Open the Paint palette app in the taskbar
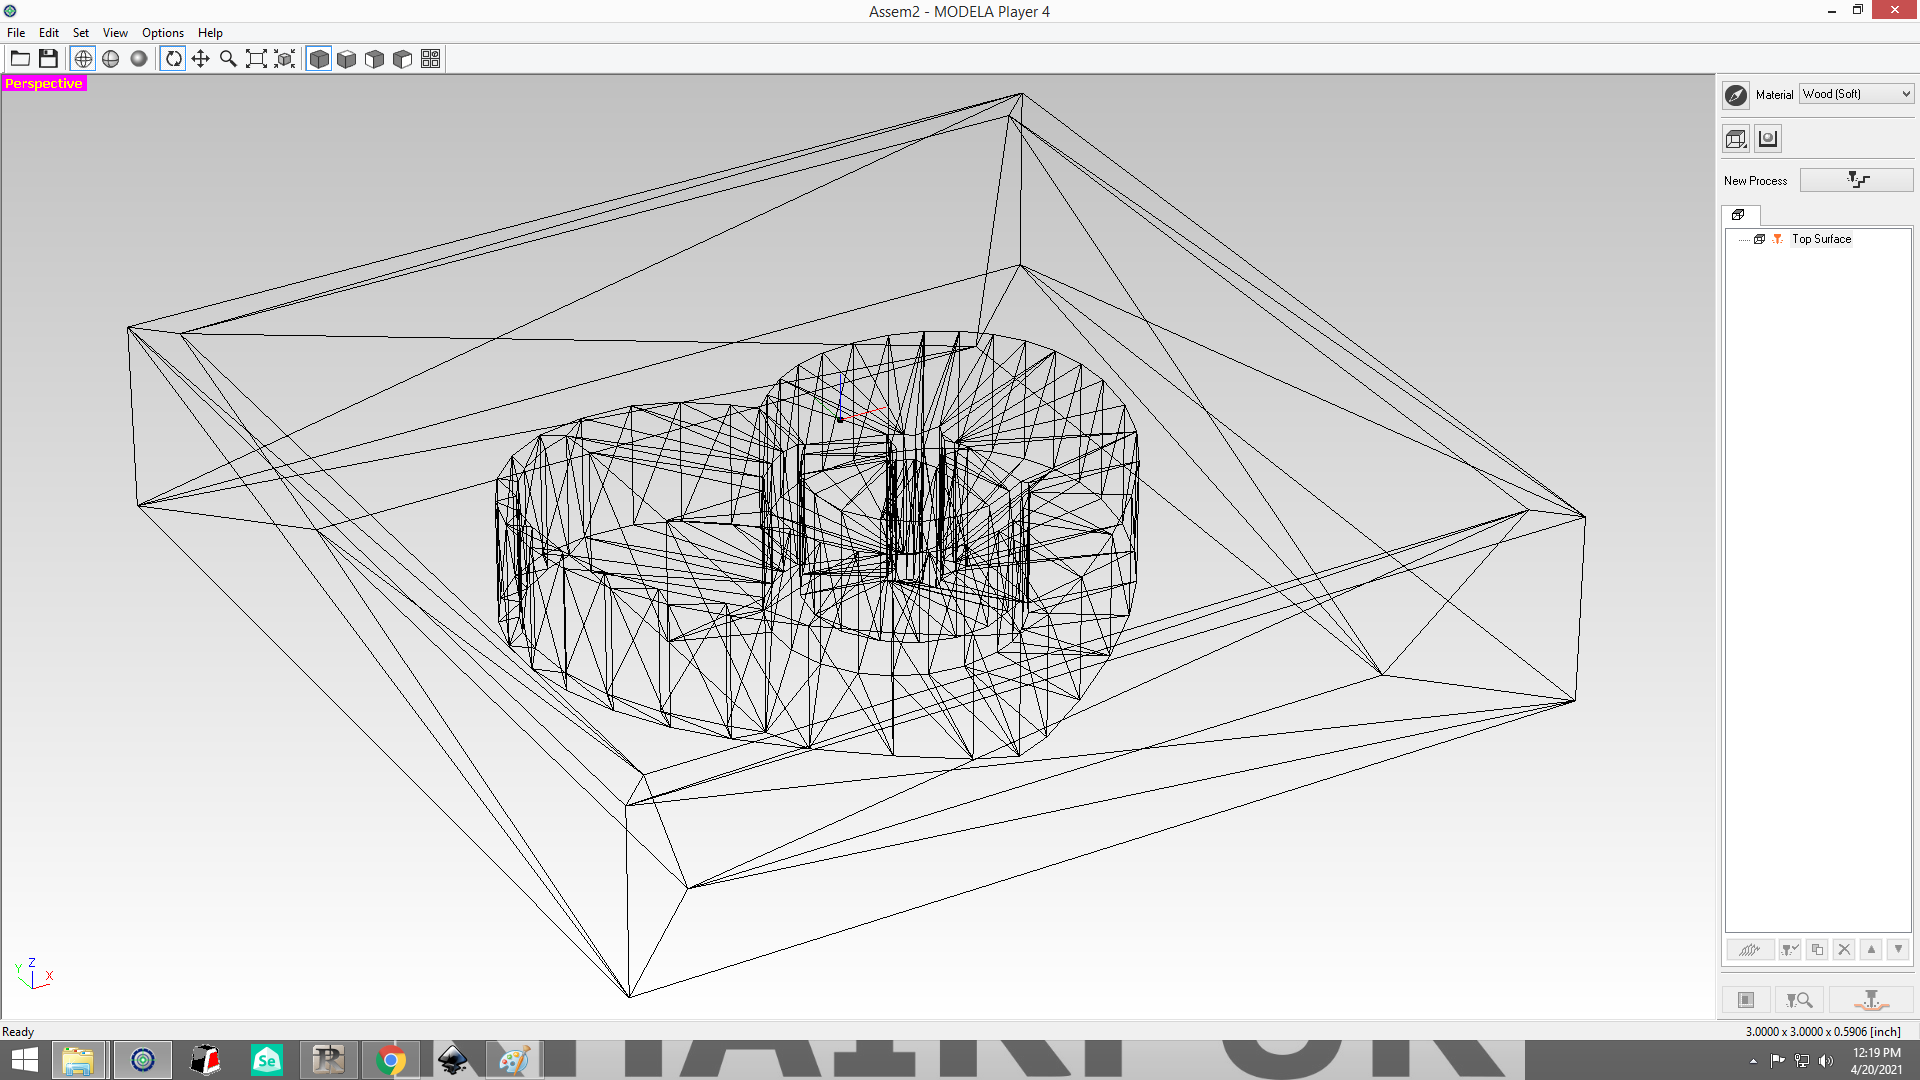 (x=515, y=1060)
